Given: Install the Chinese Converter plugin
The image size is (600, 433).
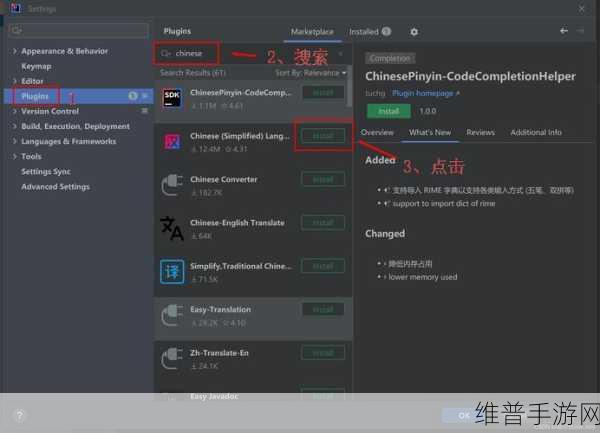Looking at the screenshot, I should [323, 179].
